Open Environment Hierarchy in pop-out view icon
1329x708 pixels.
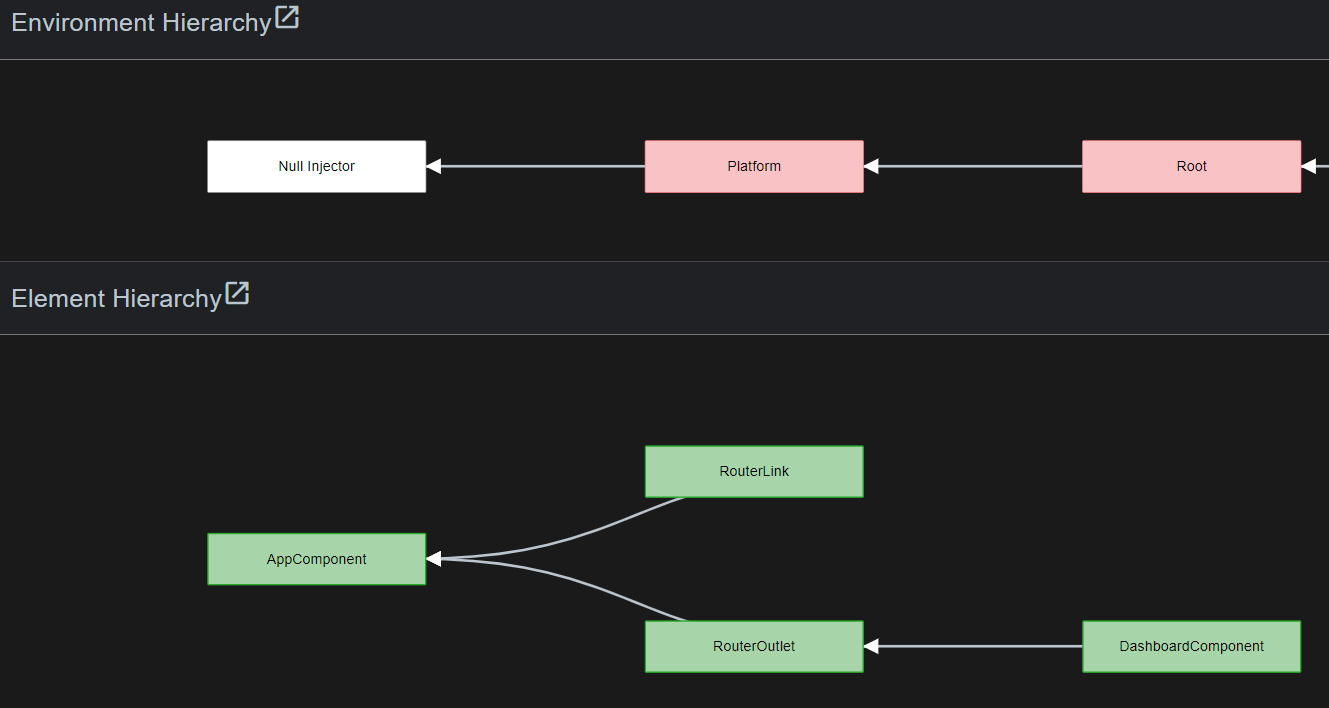(287, 17)
